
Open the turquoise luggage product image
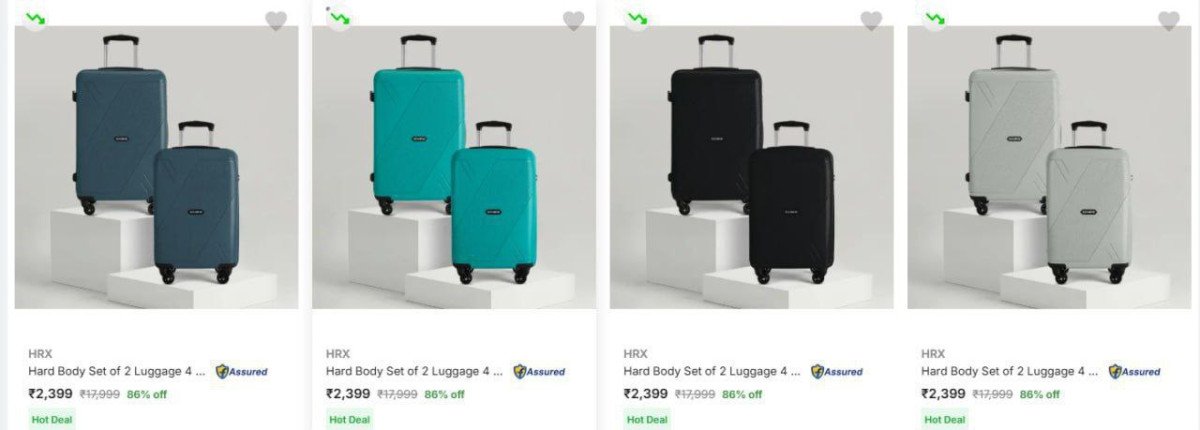point(454,170)
